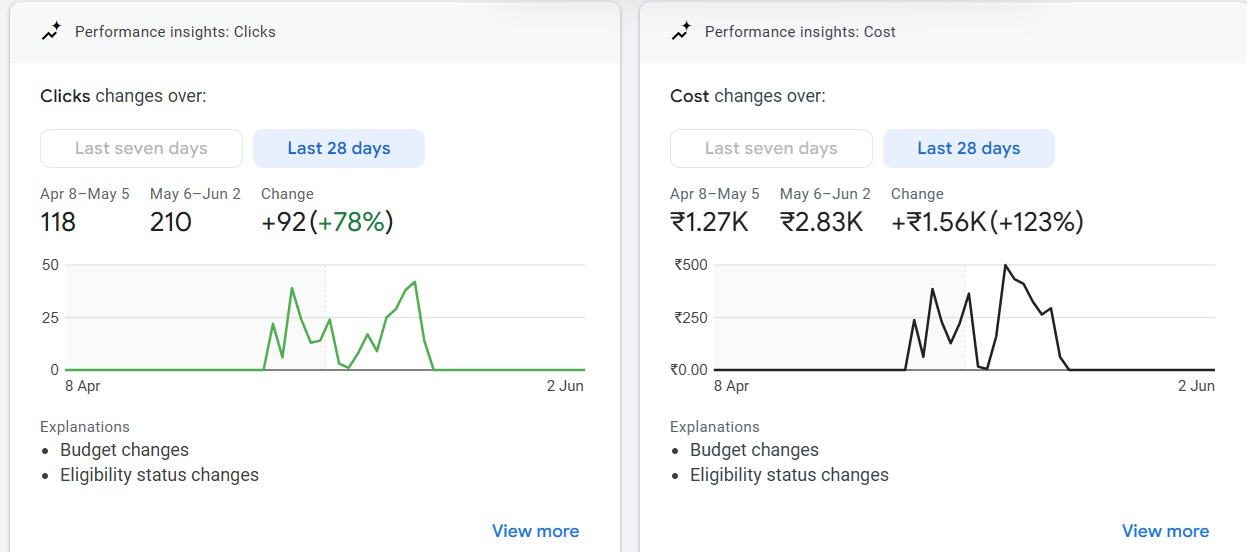
Task: Open View more in Clicks card
Action: click(x=535, y=531)
